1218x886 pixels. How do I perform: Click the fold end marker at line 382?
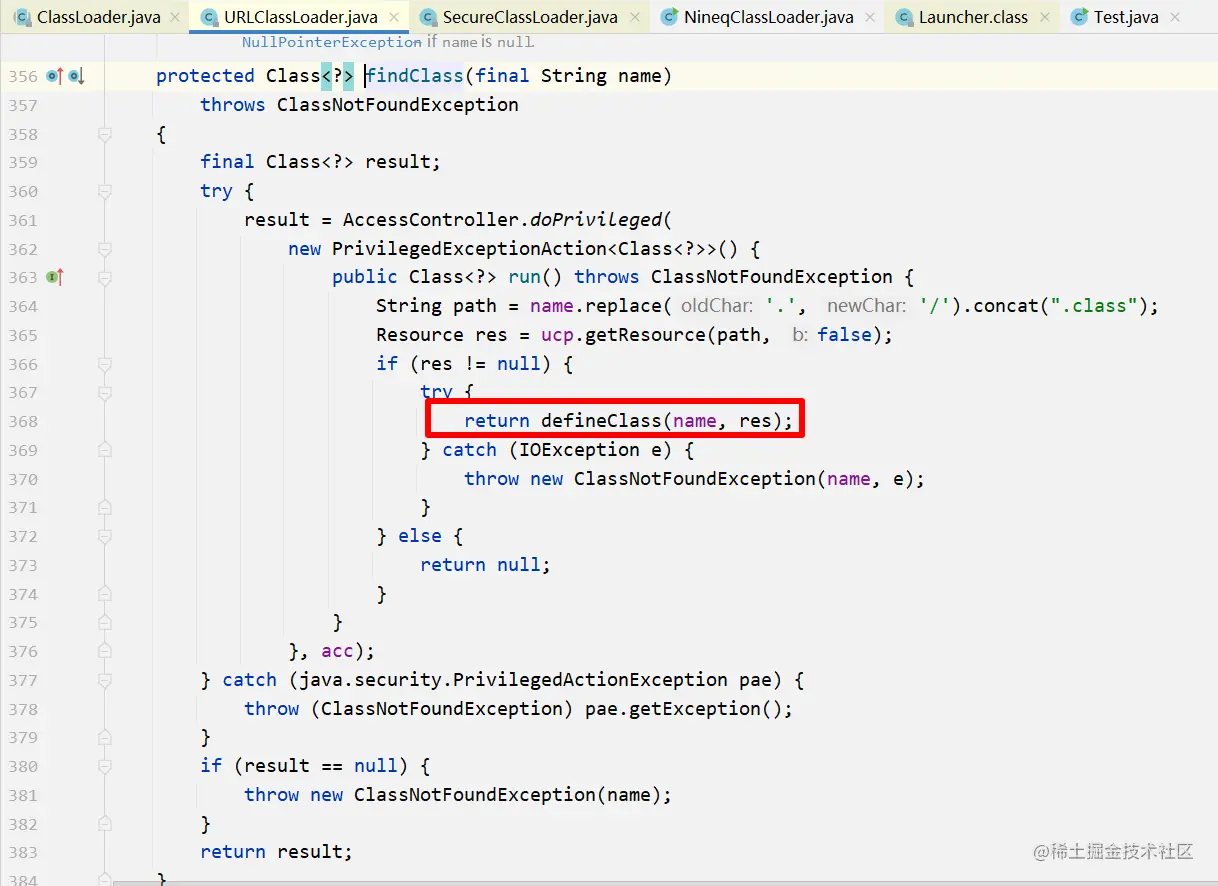(104, 824)
